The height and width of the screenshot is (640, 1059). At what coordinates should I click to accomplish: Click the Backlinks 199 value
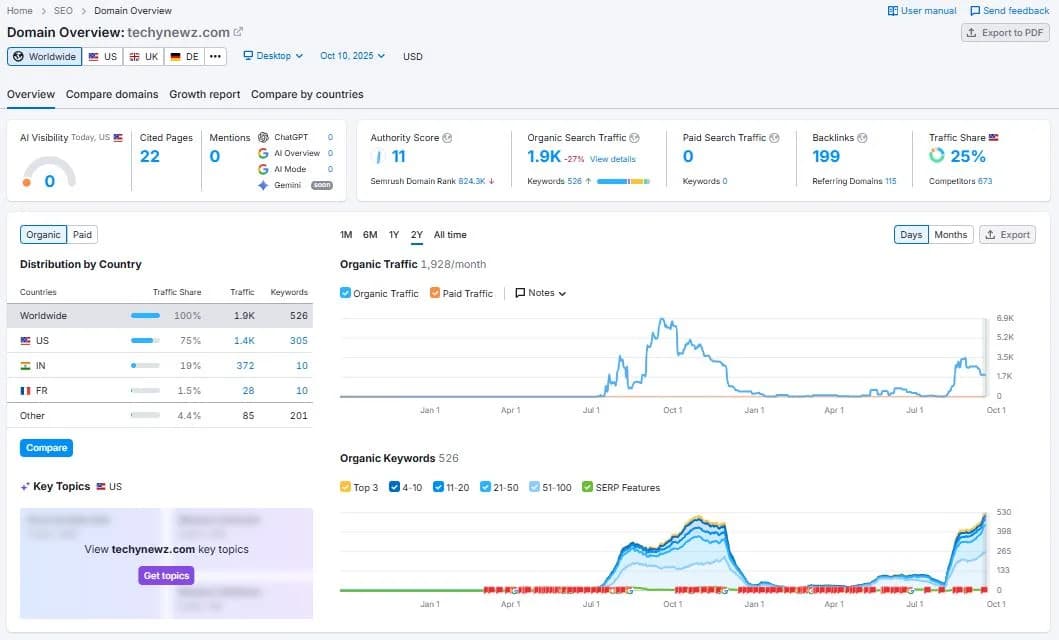[x=826, y=157]
